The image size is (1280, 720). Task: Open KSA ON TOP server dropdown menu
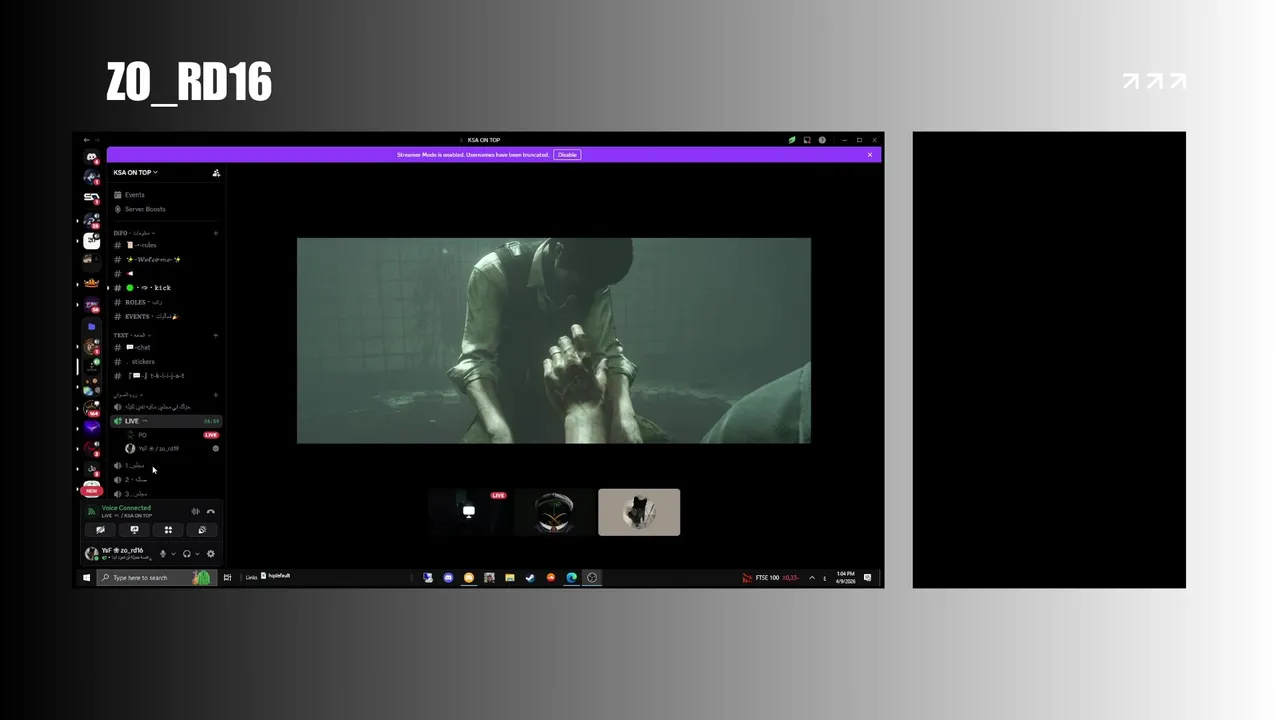tap(135, 172)
